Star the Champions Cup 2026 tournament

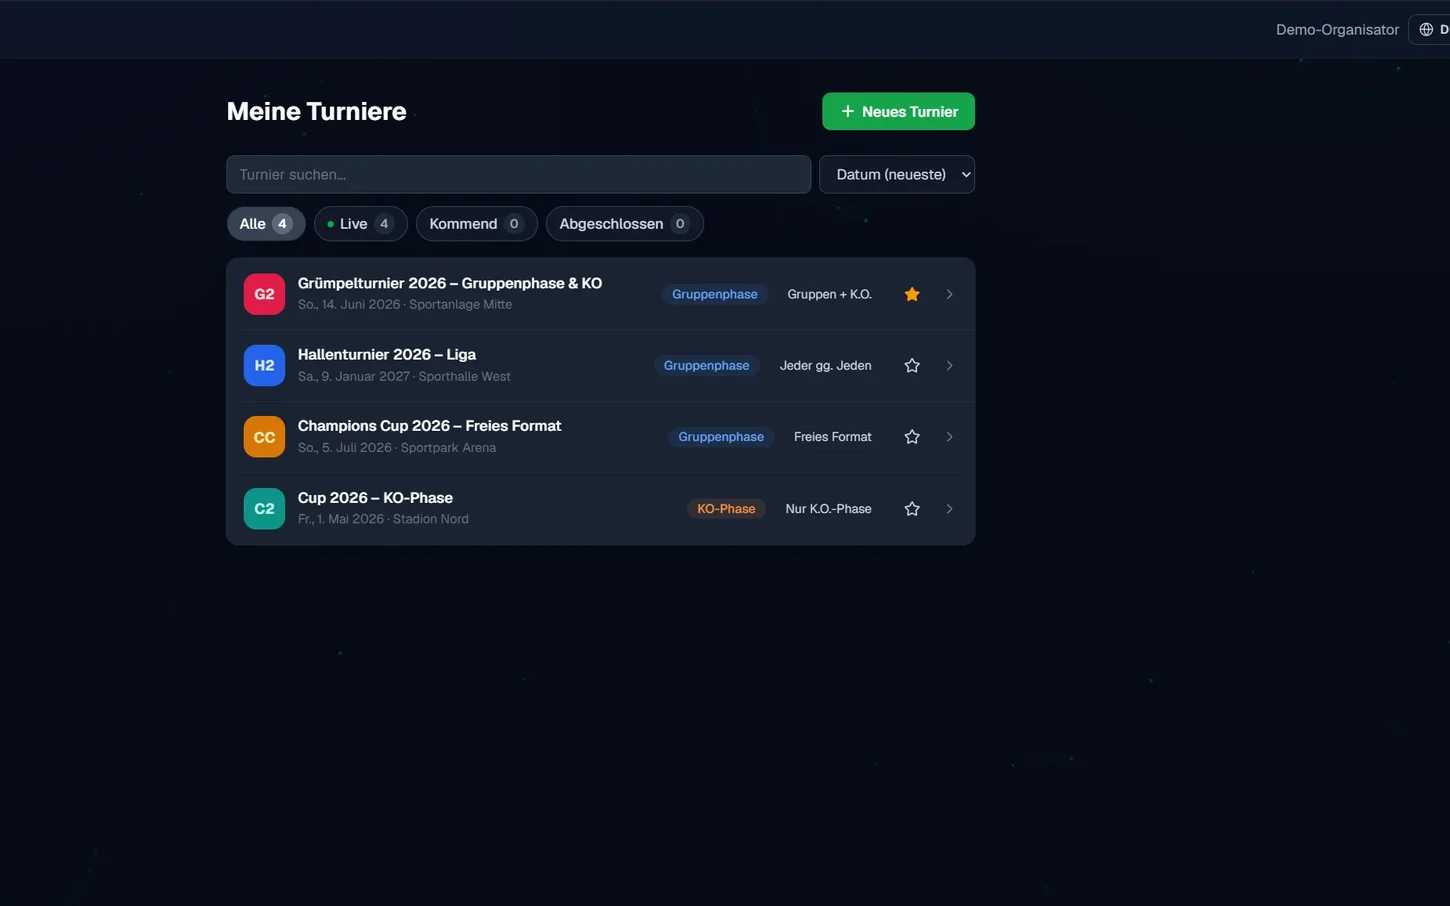tap(912, 437)
